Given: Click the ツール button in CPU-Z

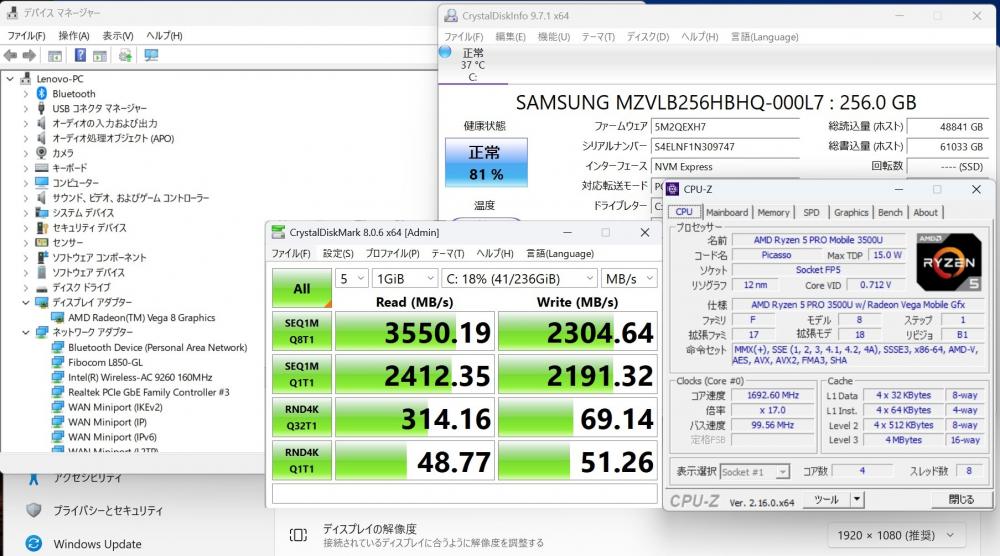Looking at the screenshot, I should click(x=826, y=499).
